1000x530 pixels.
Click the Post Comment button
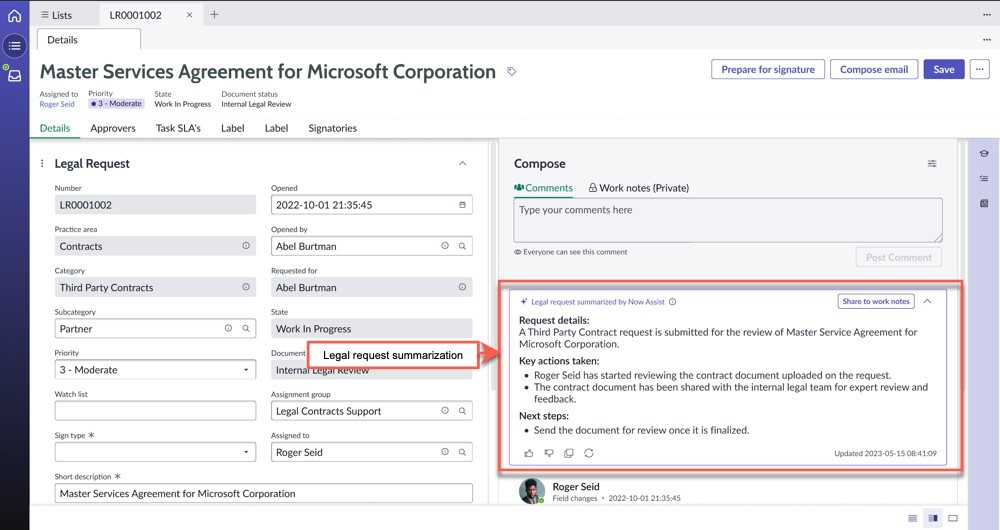click(x=899, y=257)
